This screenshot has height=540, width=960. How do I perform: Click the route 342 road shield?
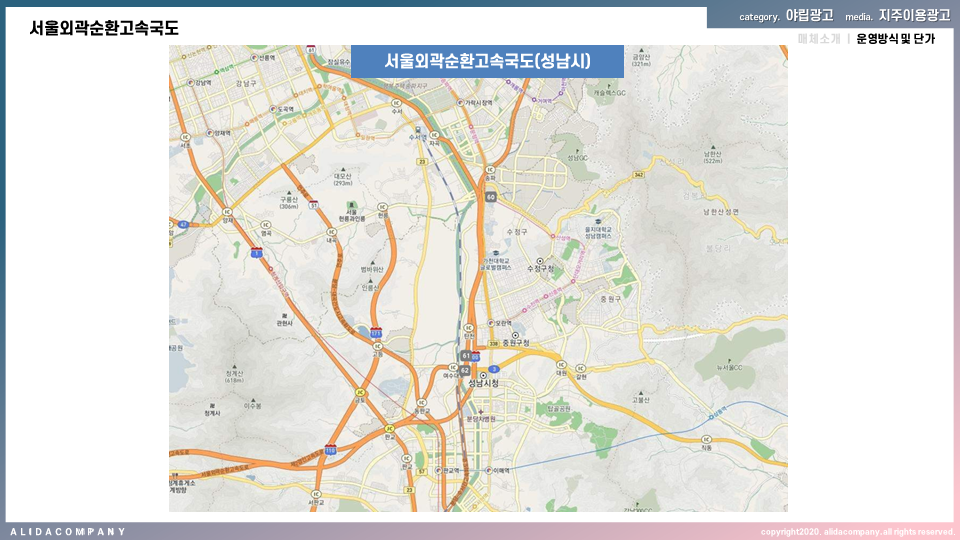tap(638, 174)
